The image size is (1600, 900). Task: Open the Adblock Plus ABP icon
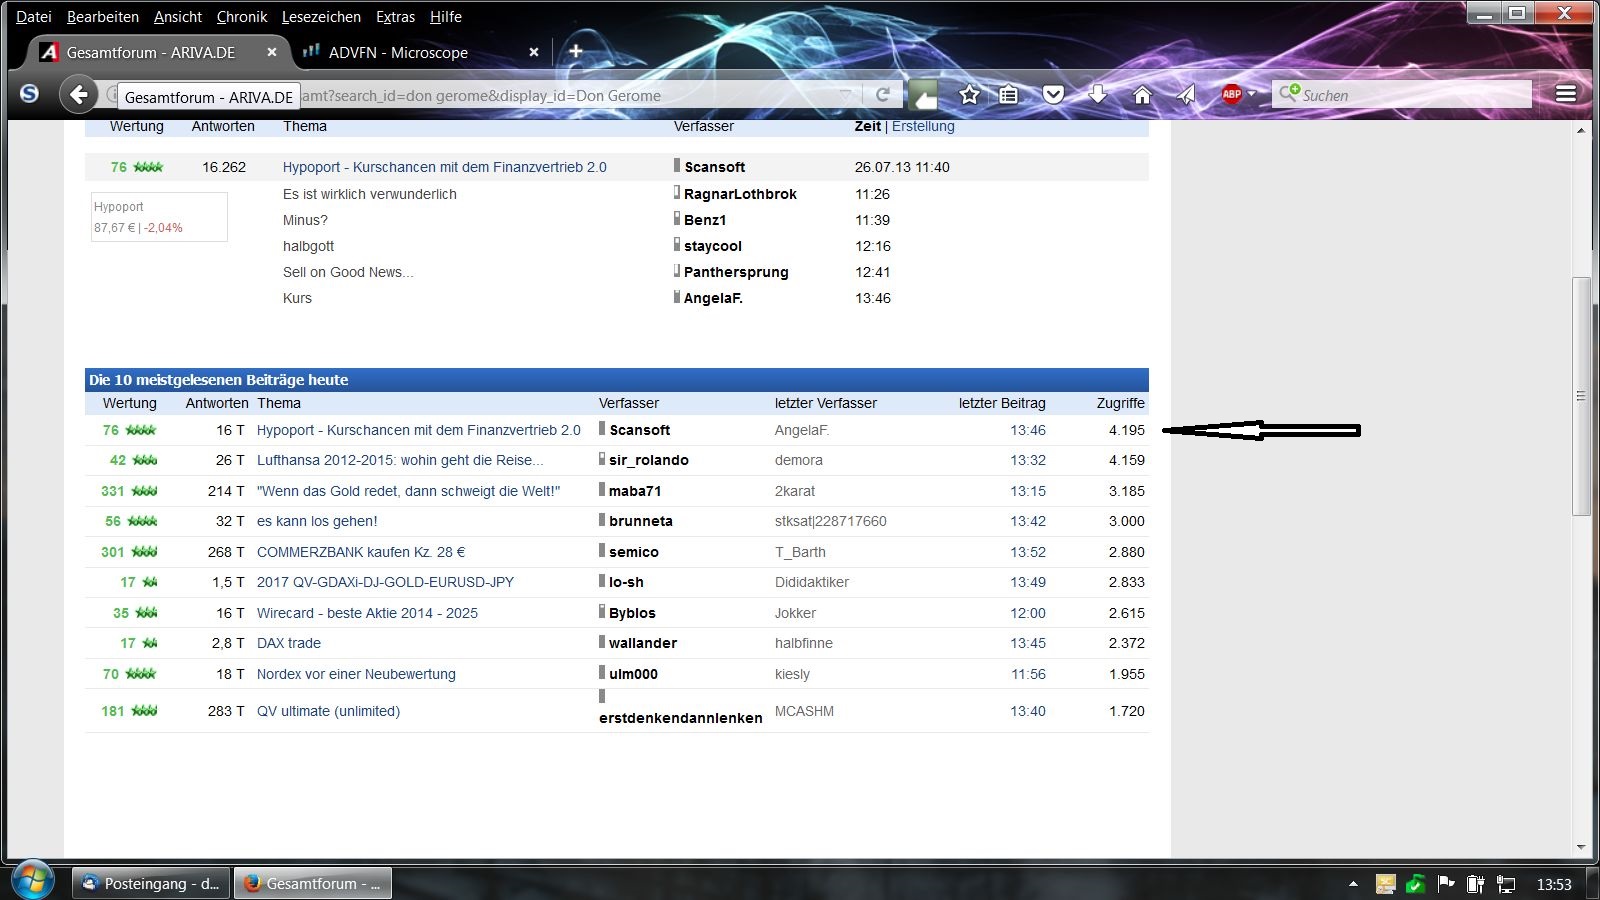[1231, 95]
